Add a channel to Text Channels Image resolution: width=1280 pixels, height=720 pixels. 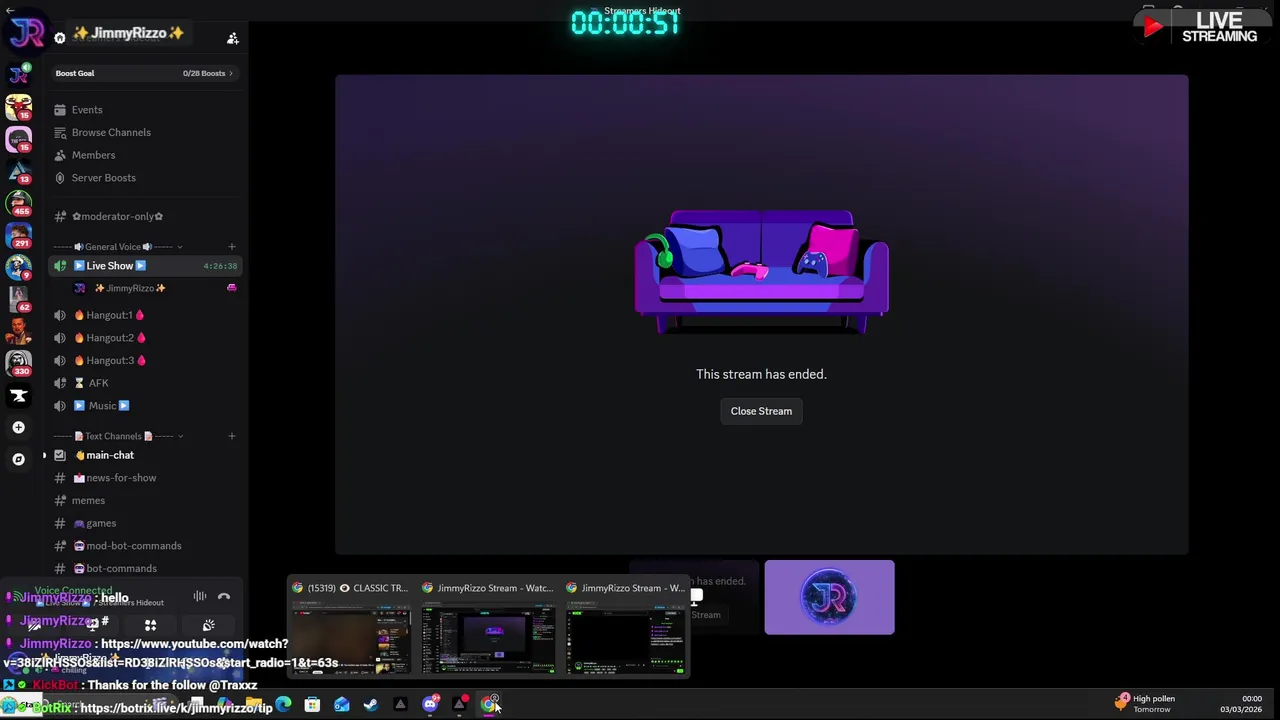pos(231,436)
